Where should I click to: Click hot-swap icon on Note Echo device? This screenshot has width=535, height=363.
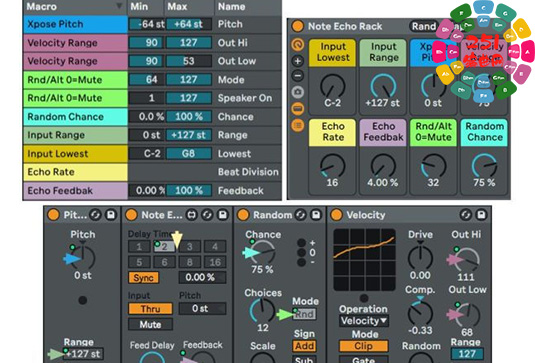pyautogui.click(x=207, y=215)
